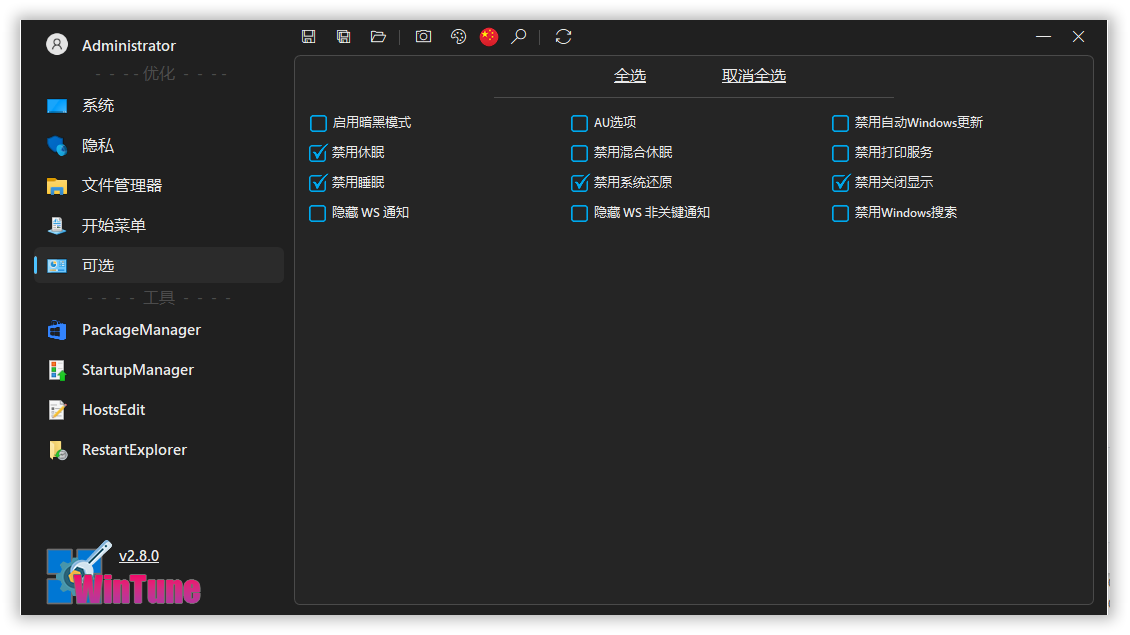Tick the 禁用Windows搜索 checkbox
This screenshot has height=635, width=1130.
[841, 213]
